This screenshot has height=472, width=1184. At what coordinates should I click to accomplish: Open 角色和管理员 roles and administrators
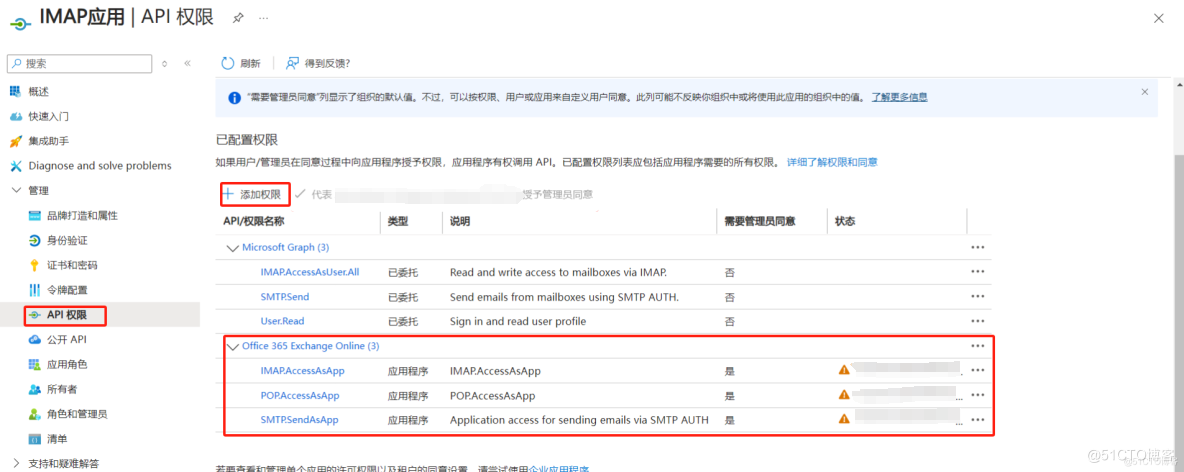[x=76, y=414]
